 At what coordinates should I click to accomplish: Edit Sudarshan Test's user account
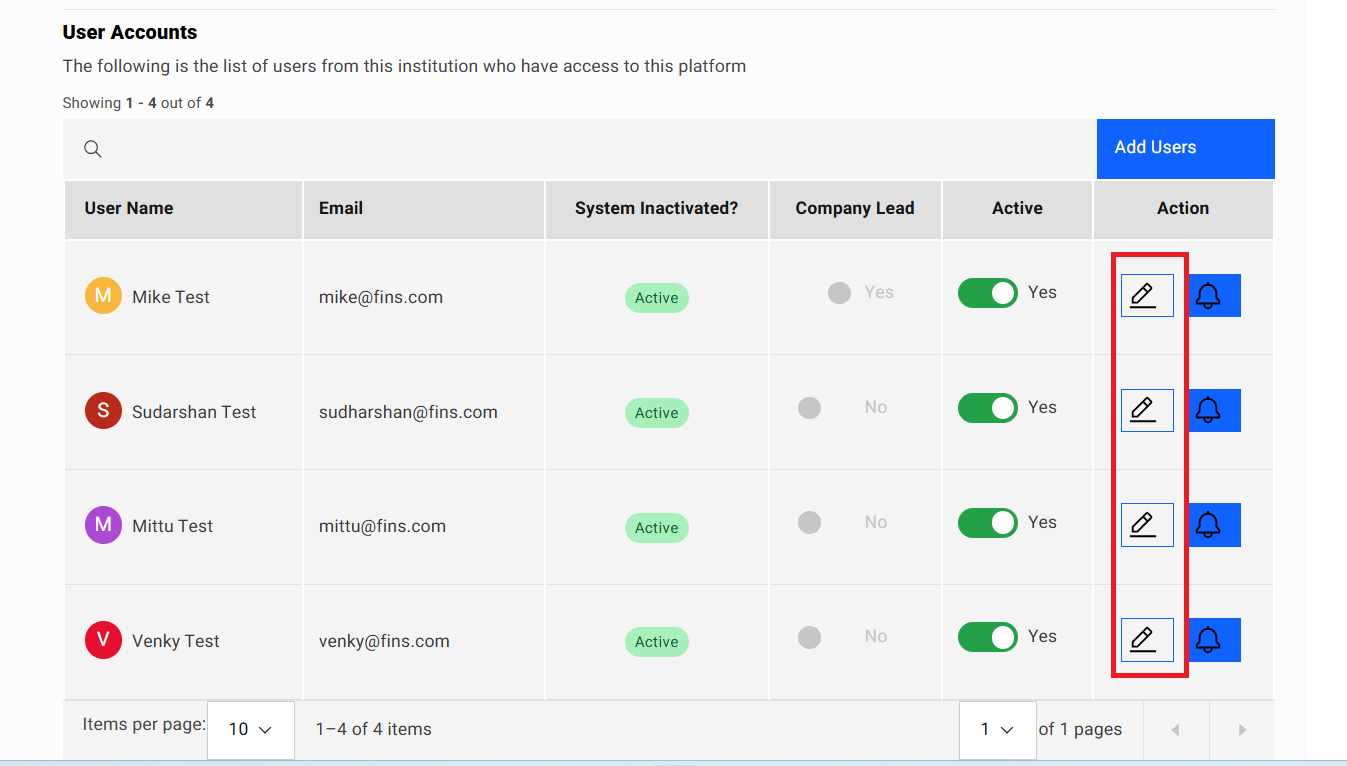click(x=1146, y=410)
